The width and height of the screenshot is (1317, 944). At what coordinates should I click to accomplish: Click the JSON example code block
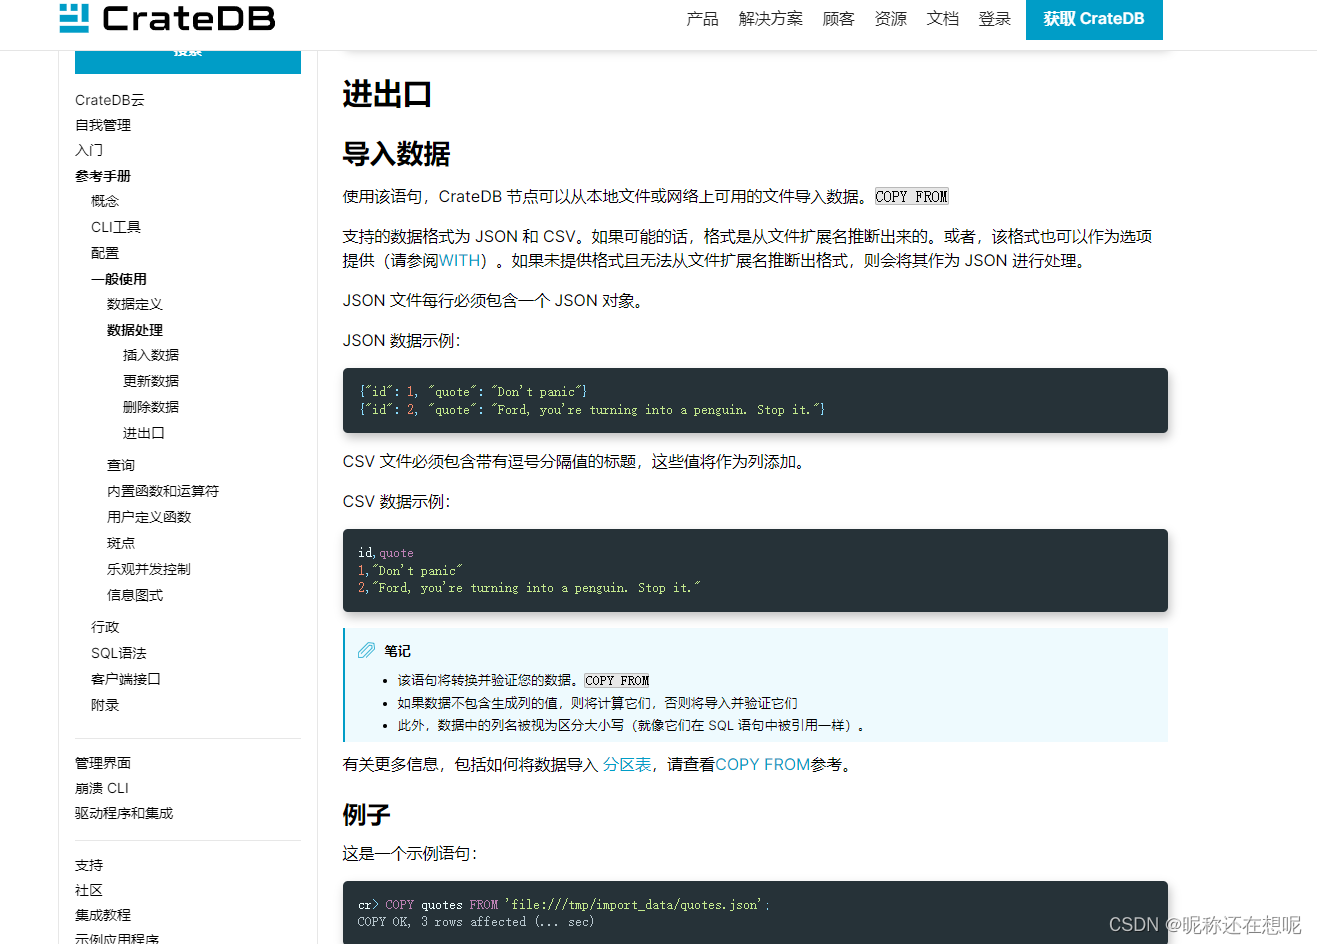755,400
